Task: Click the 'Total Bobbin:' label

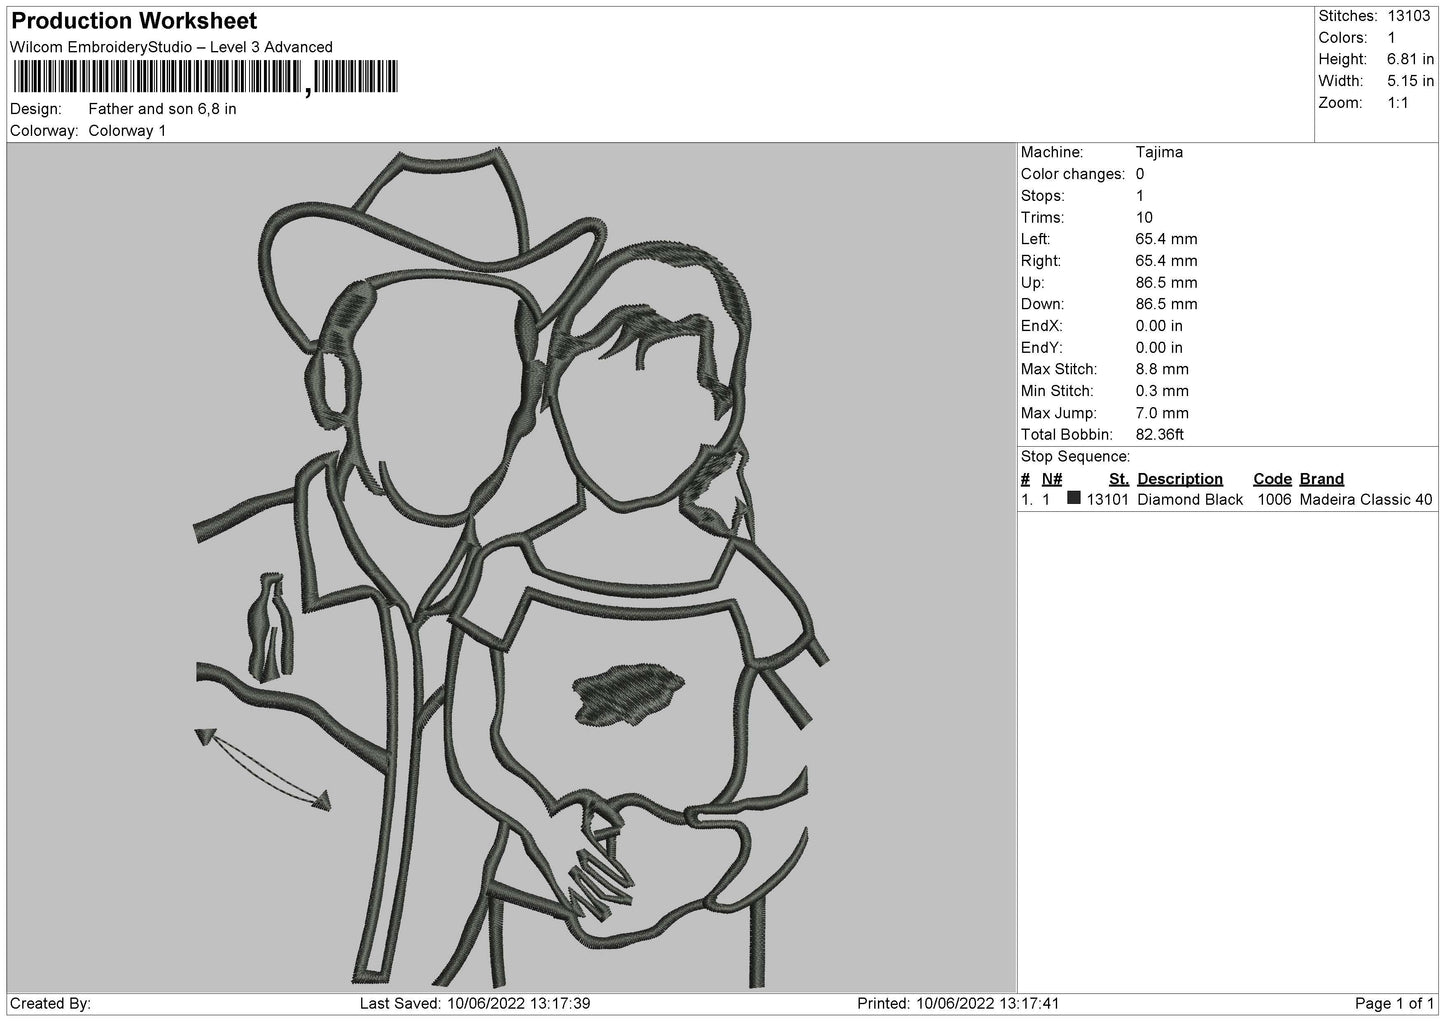Action: [1066, 435]
